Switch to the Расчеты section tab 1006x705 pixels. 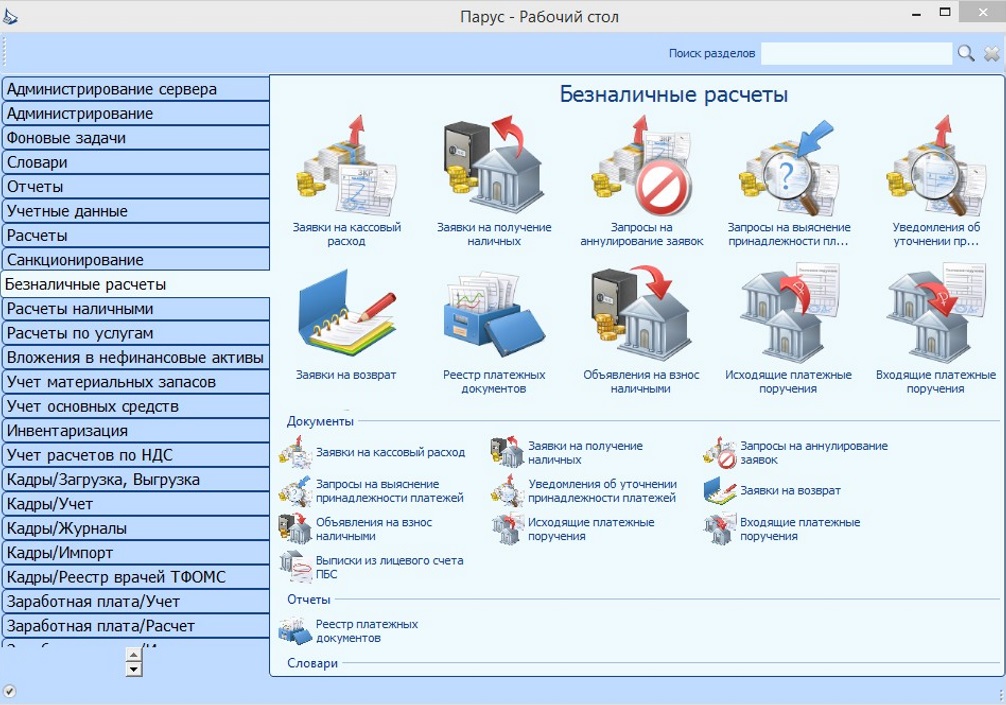[x=135, y=235]
